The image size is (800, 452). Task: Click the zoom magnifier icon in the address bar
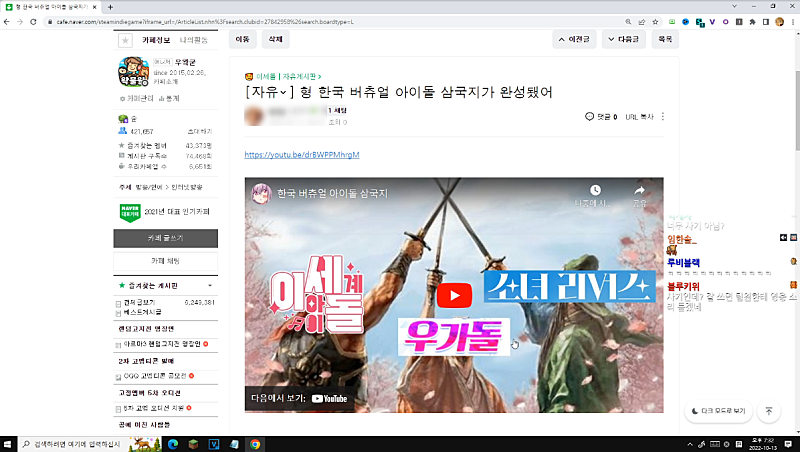tap(628, 22)
